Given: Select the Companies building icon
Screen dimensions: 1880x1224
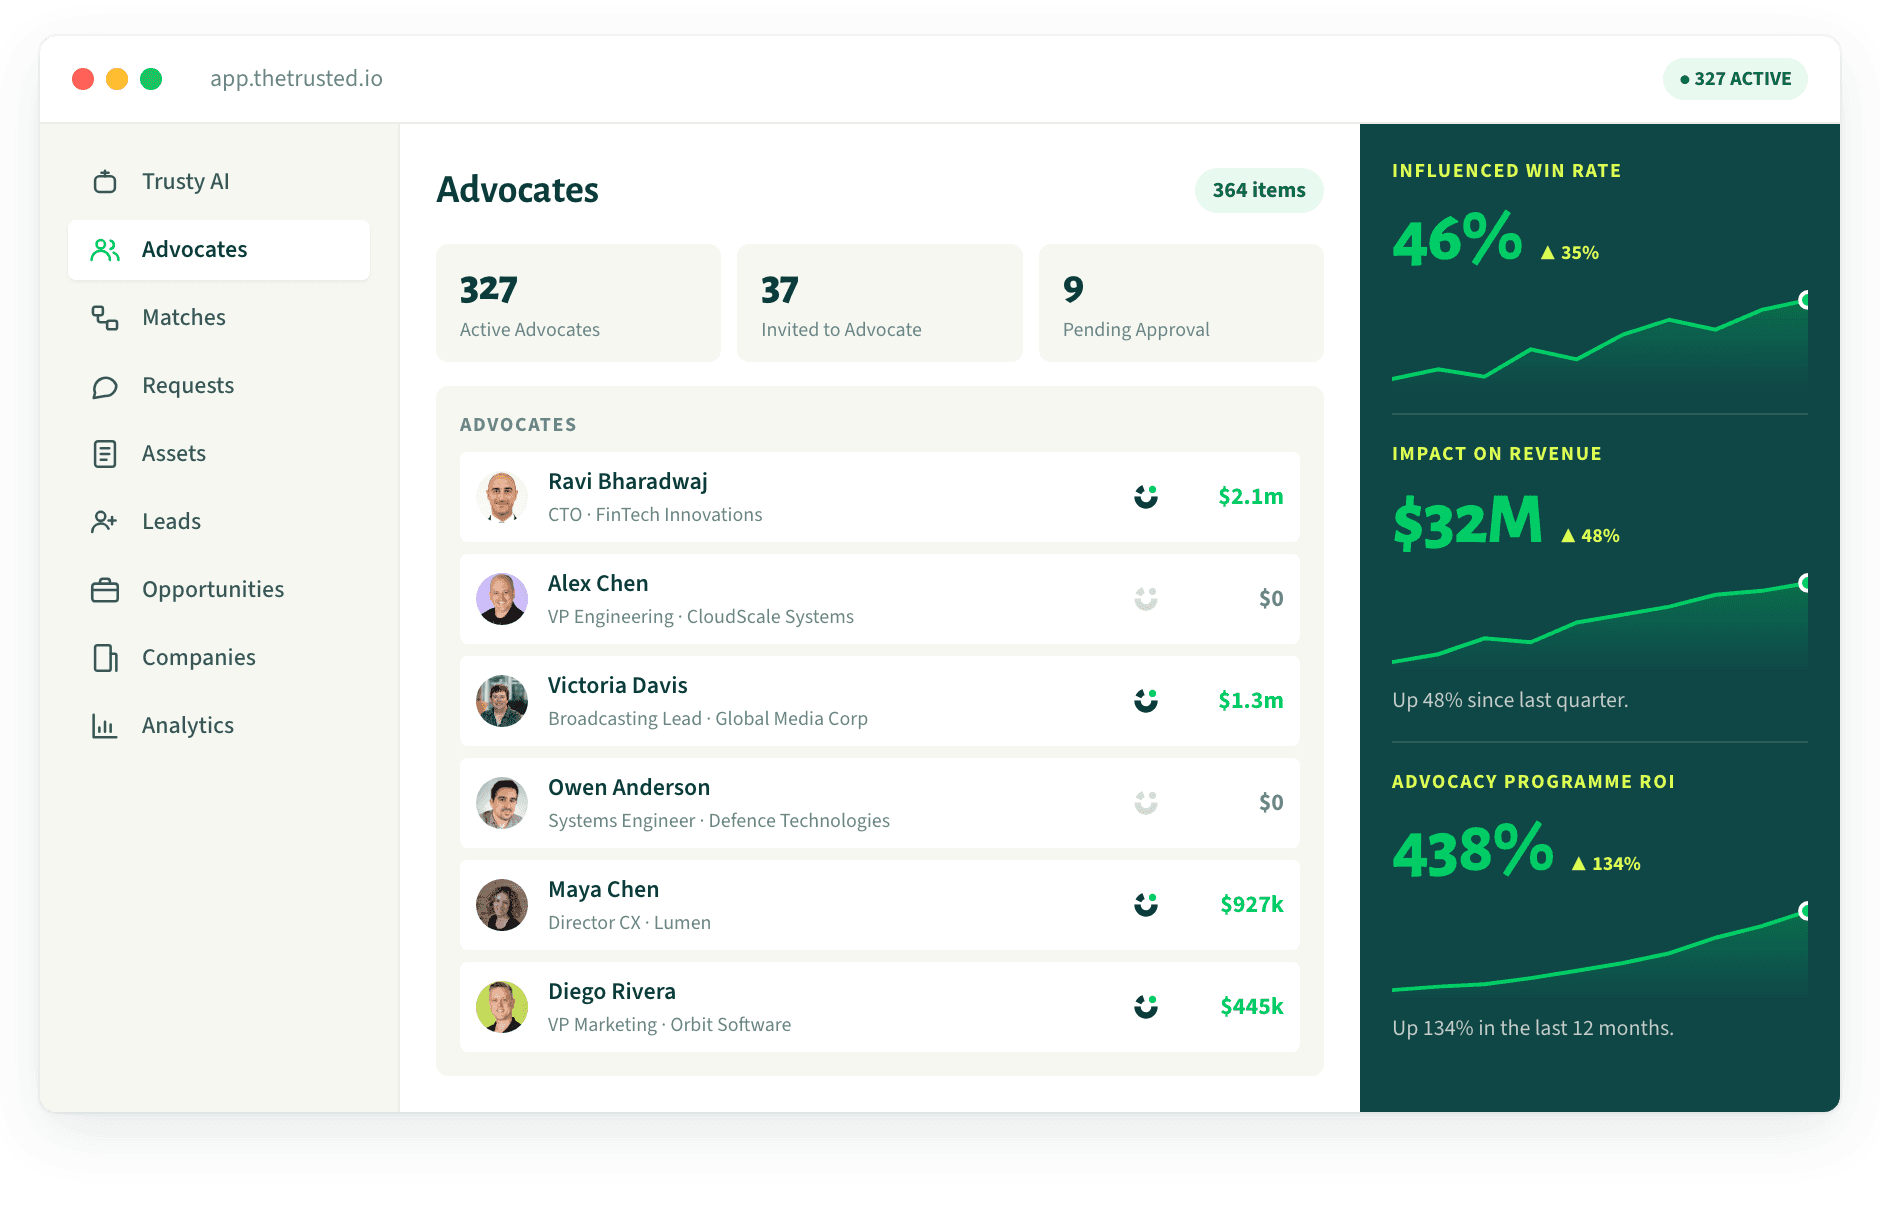Looking at the screenshot, I should click(105, 657).
